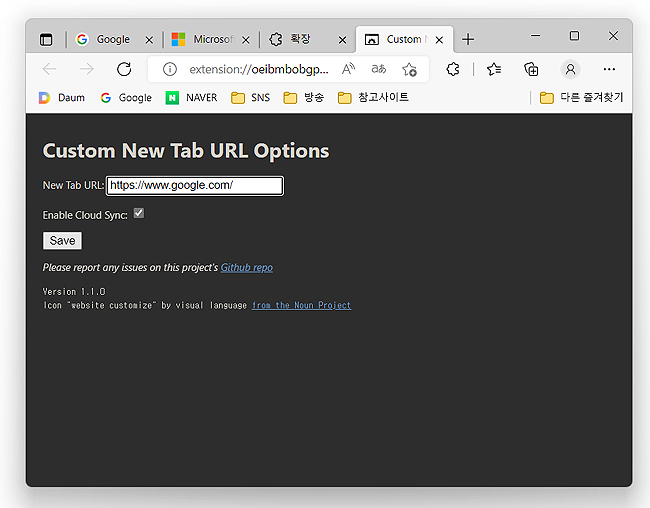
Task: Open the Google bookmark in favorites bar
Action: pos(126,98)
